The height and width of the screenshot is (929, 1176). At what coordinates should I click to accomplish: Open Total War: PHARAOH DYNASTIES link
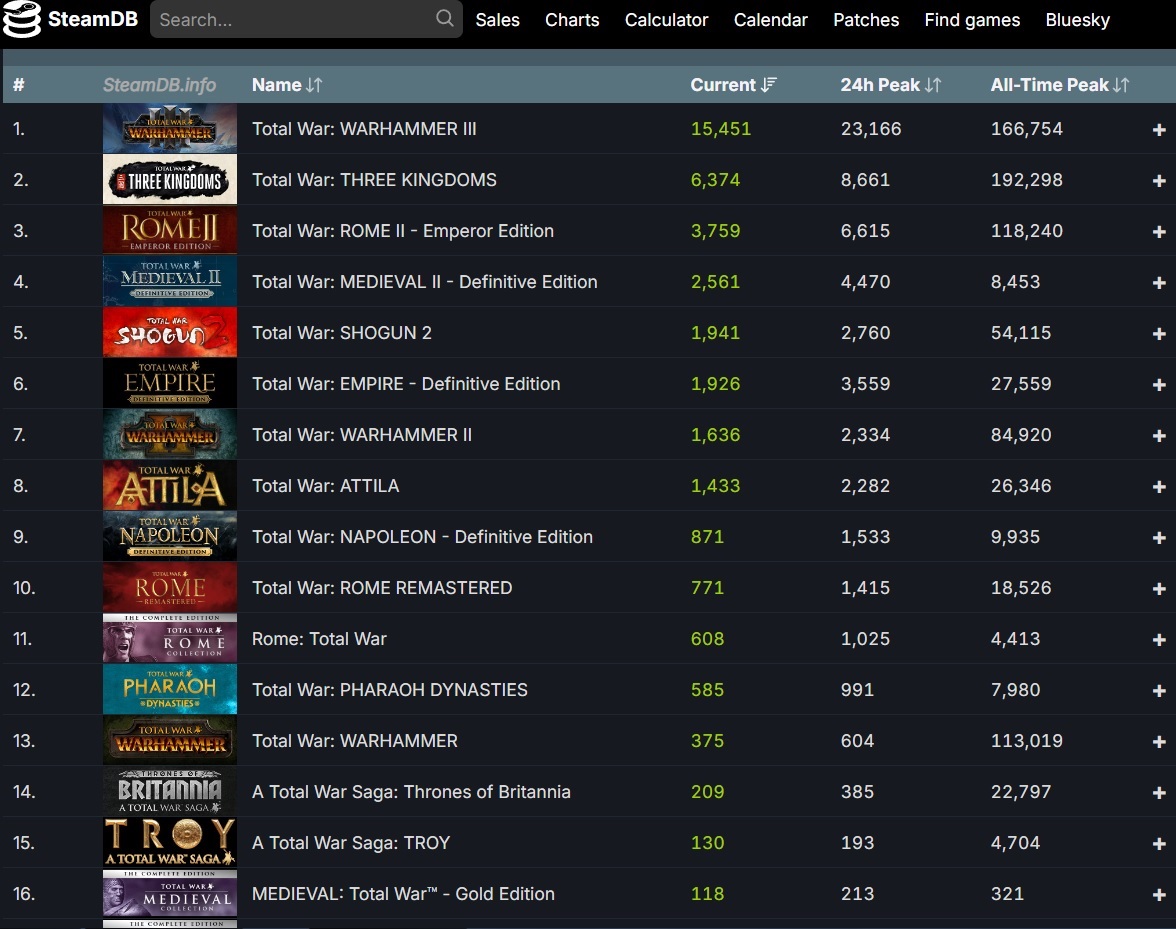389,690
